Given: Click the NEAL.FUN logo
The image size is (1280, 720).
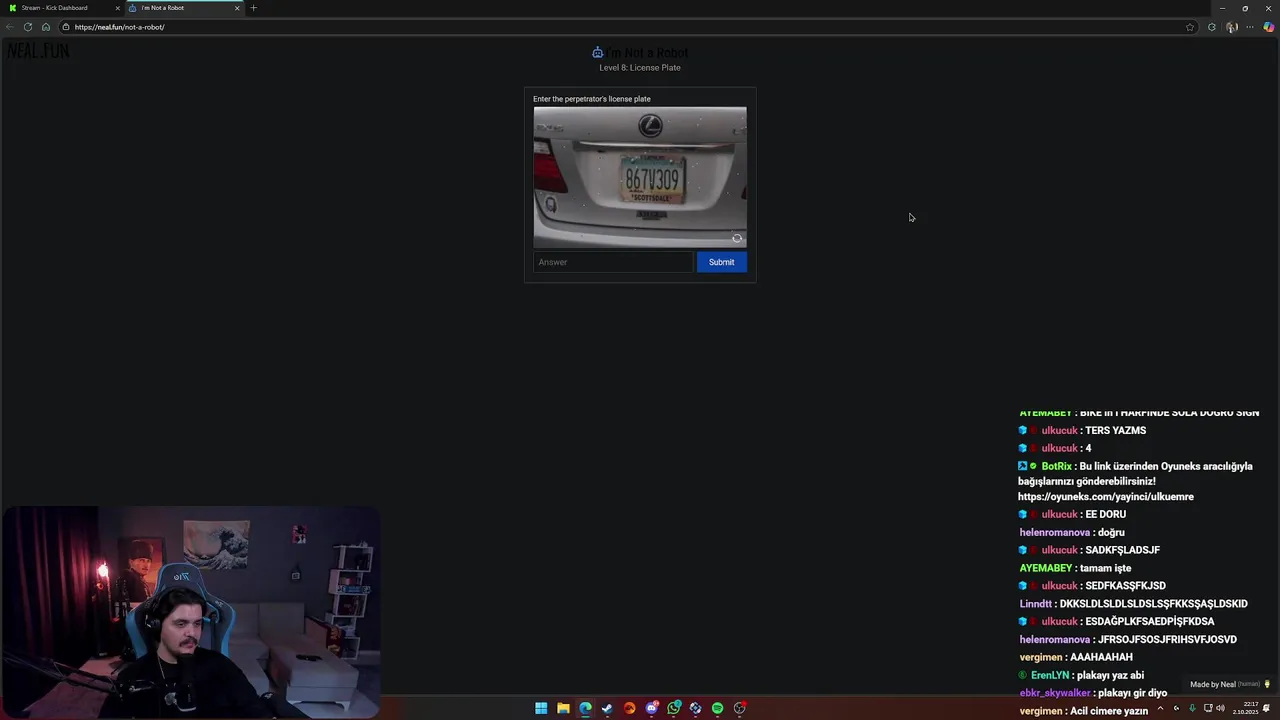Looking at the screenshot, I should point(38,50).
